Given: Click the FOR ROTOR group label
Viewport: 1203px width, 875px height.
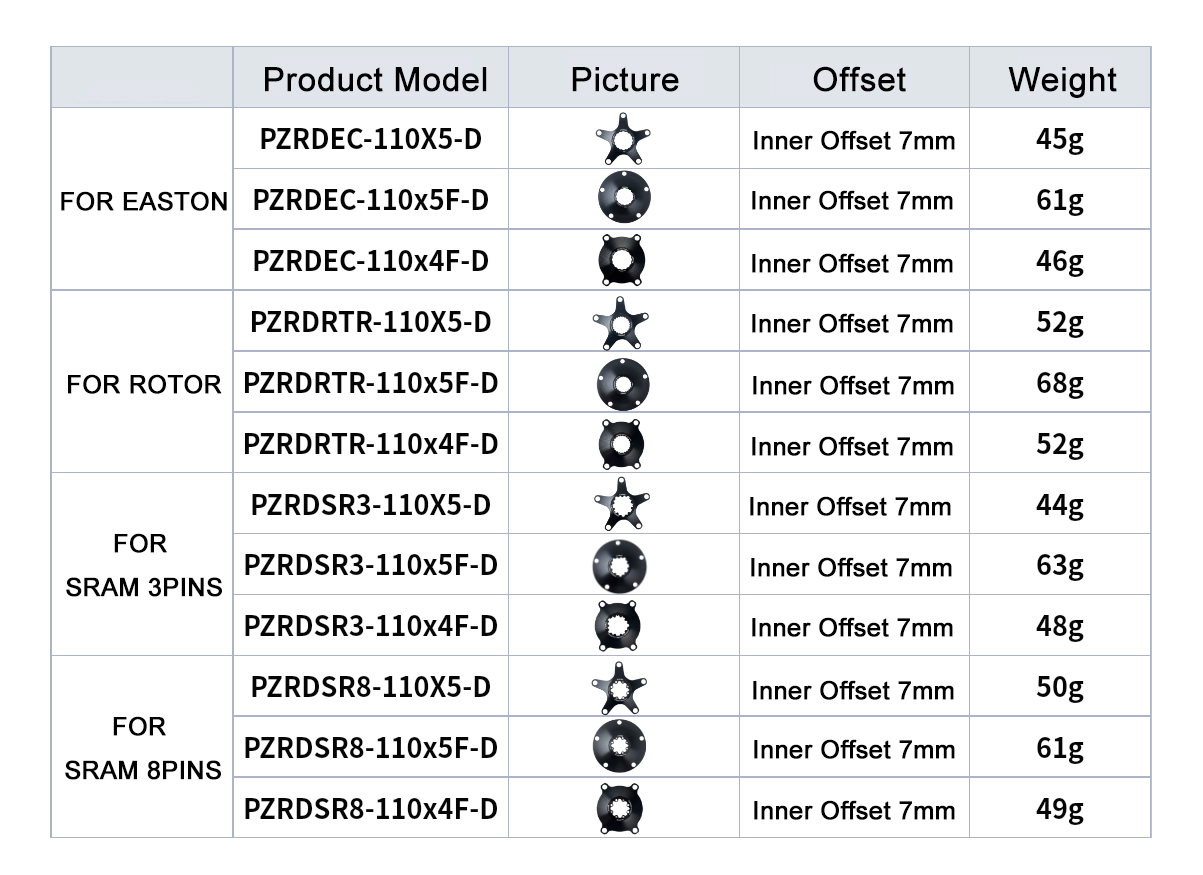Looking at the screenshot, I should click(x=144, y=384).
